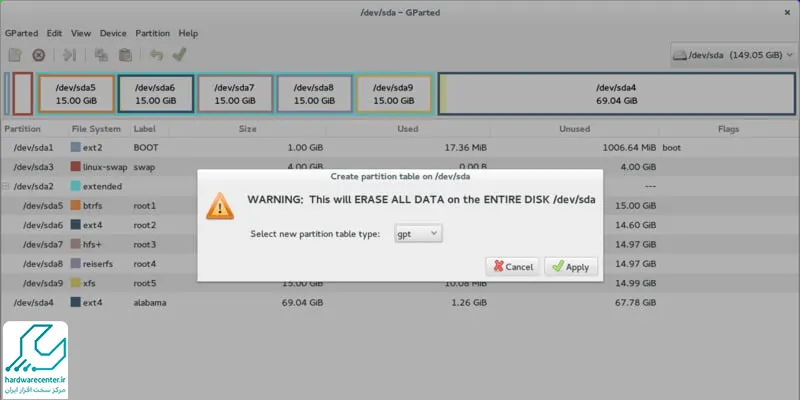Image resolution: width=800 pixels, height=400 pixels.
Task: Click the btrfs file system color swatch
Action: 76,206
